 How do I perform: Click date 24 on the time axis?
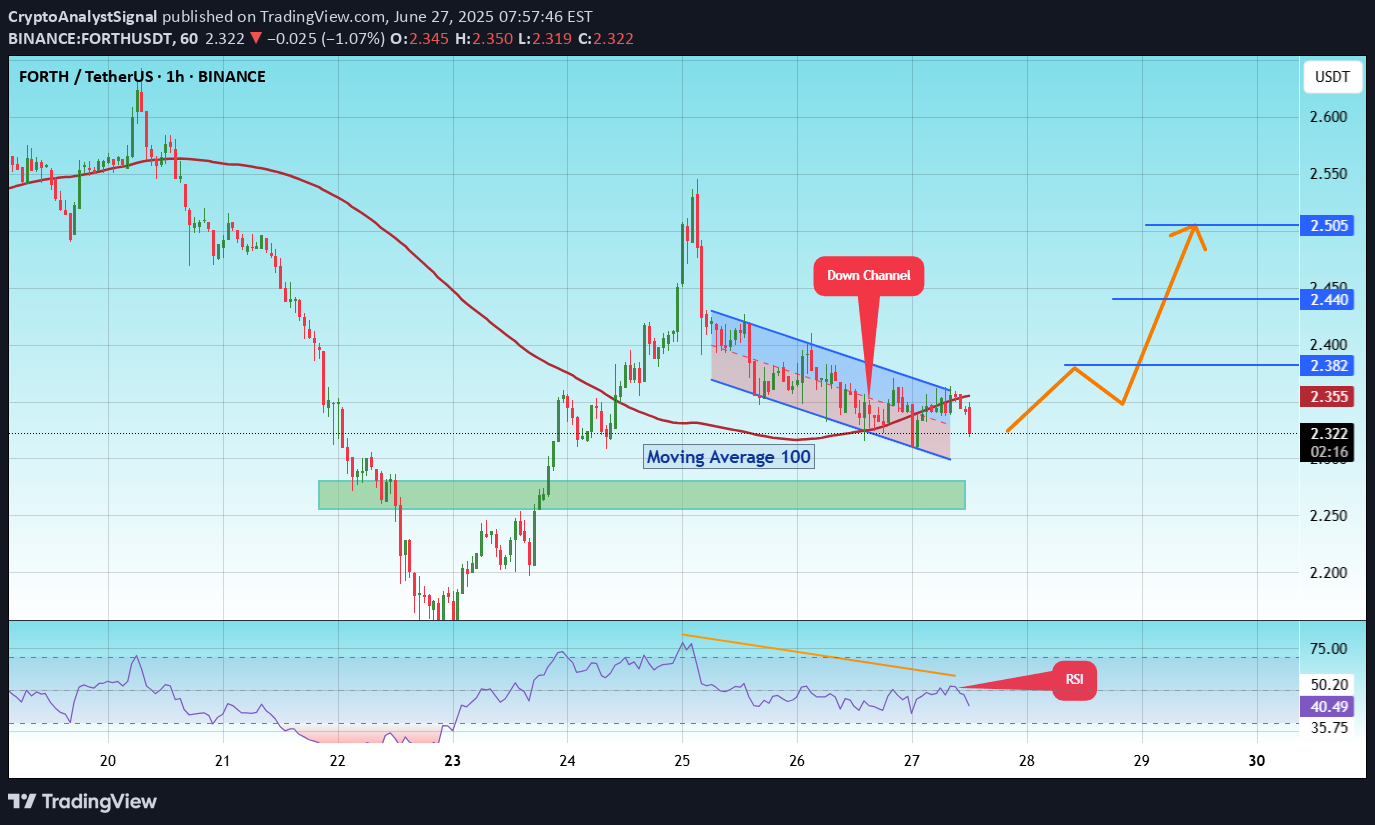tap(567, 760)
